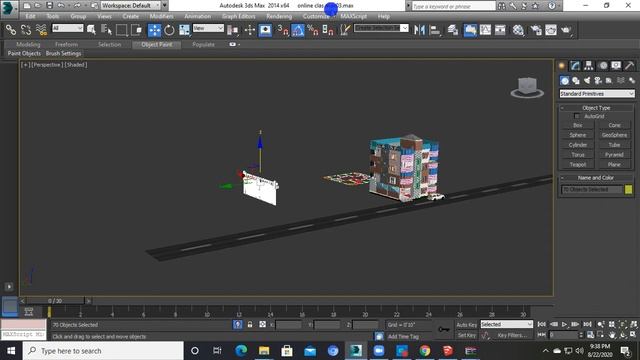Click the Go to End playback button
The width and height of the screenshot is (640, 360).
tap(587, 324)
